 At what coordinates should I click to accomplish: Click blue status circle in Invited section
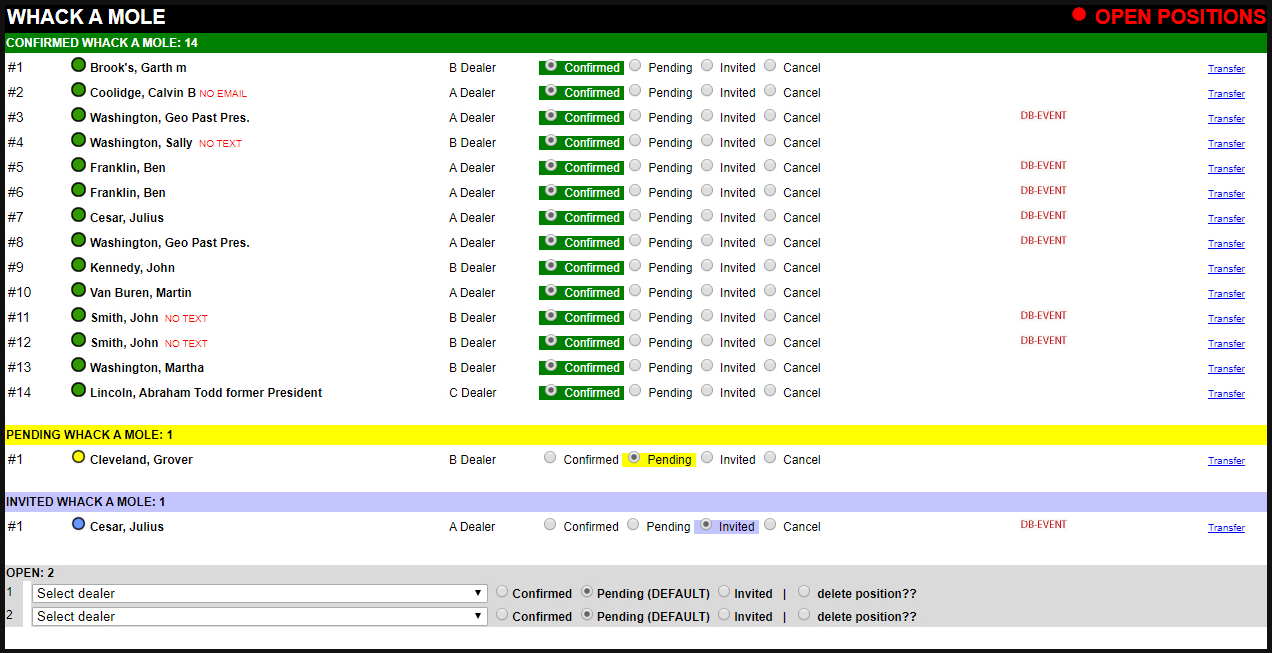(x=79, y=524)
